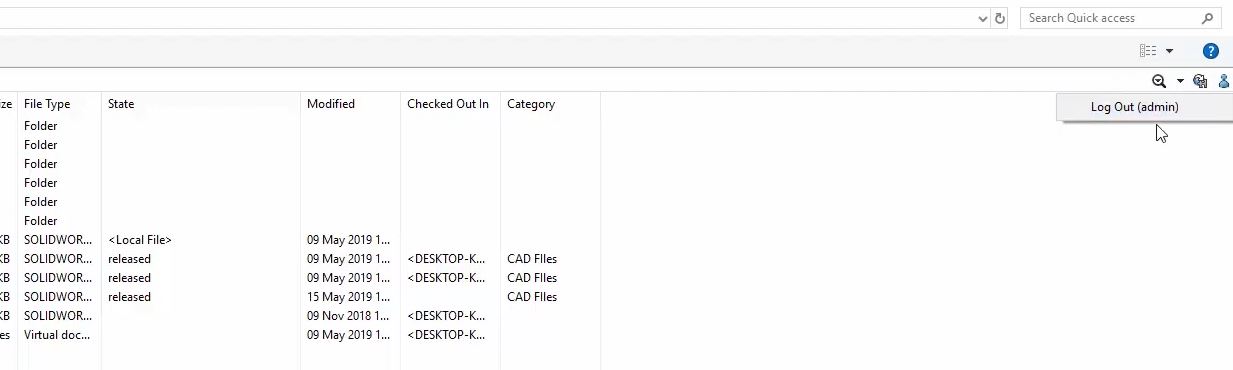
Task: Click the blue user login icon
Action: click(x=1224, y=81)
